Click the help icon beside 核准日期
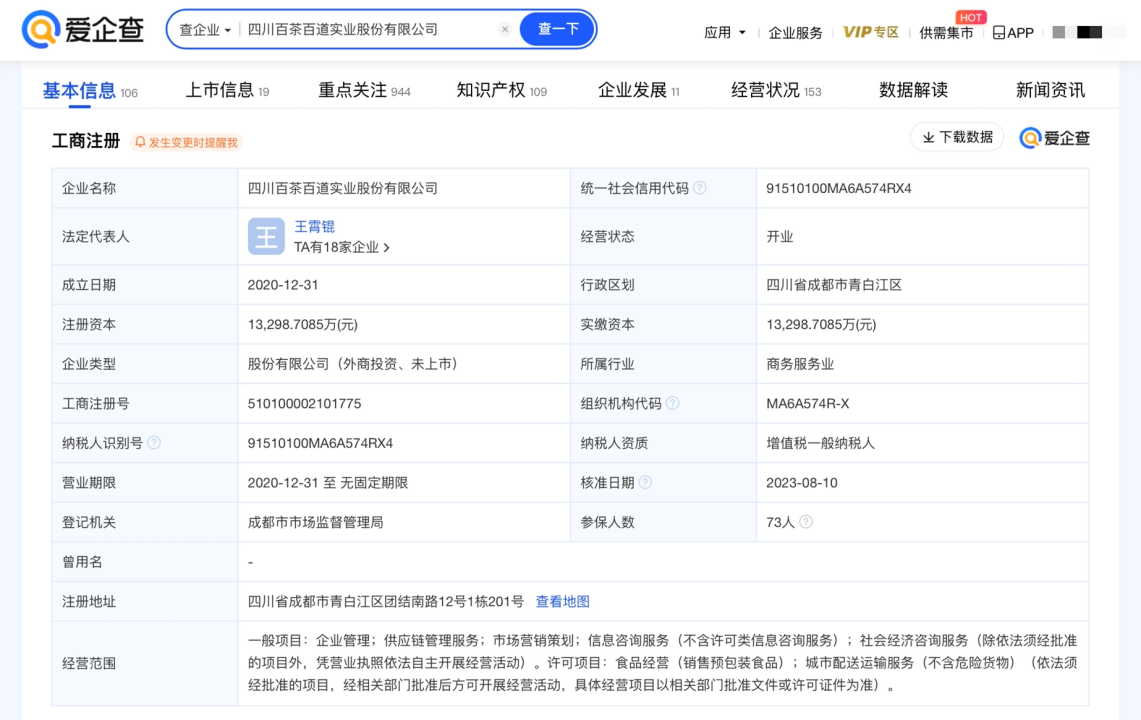The width and height of the screenshot is (1141, 720). 645,483
